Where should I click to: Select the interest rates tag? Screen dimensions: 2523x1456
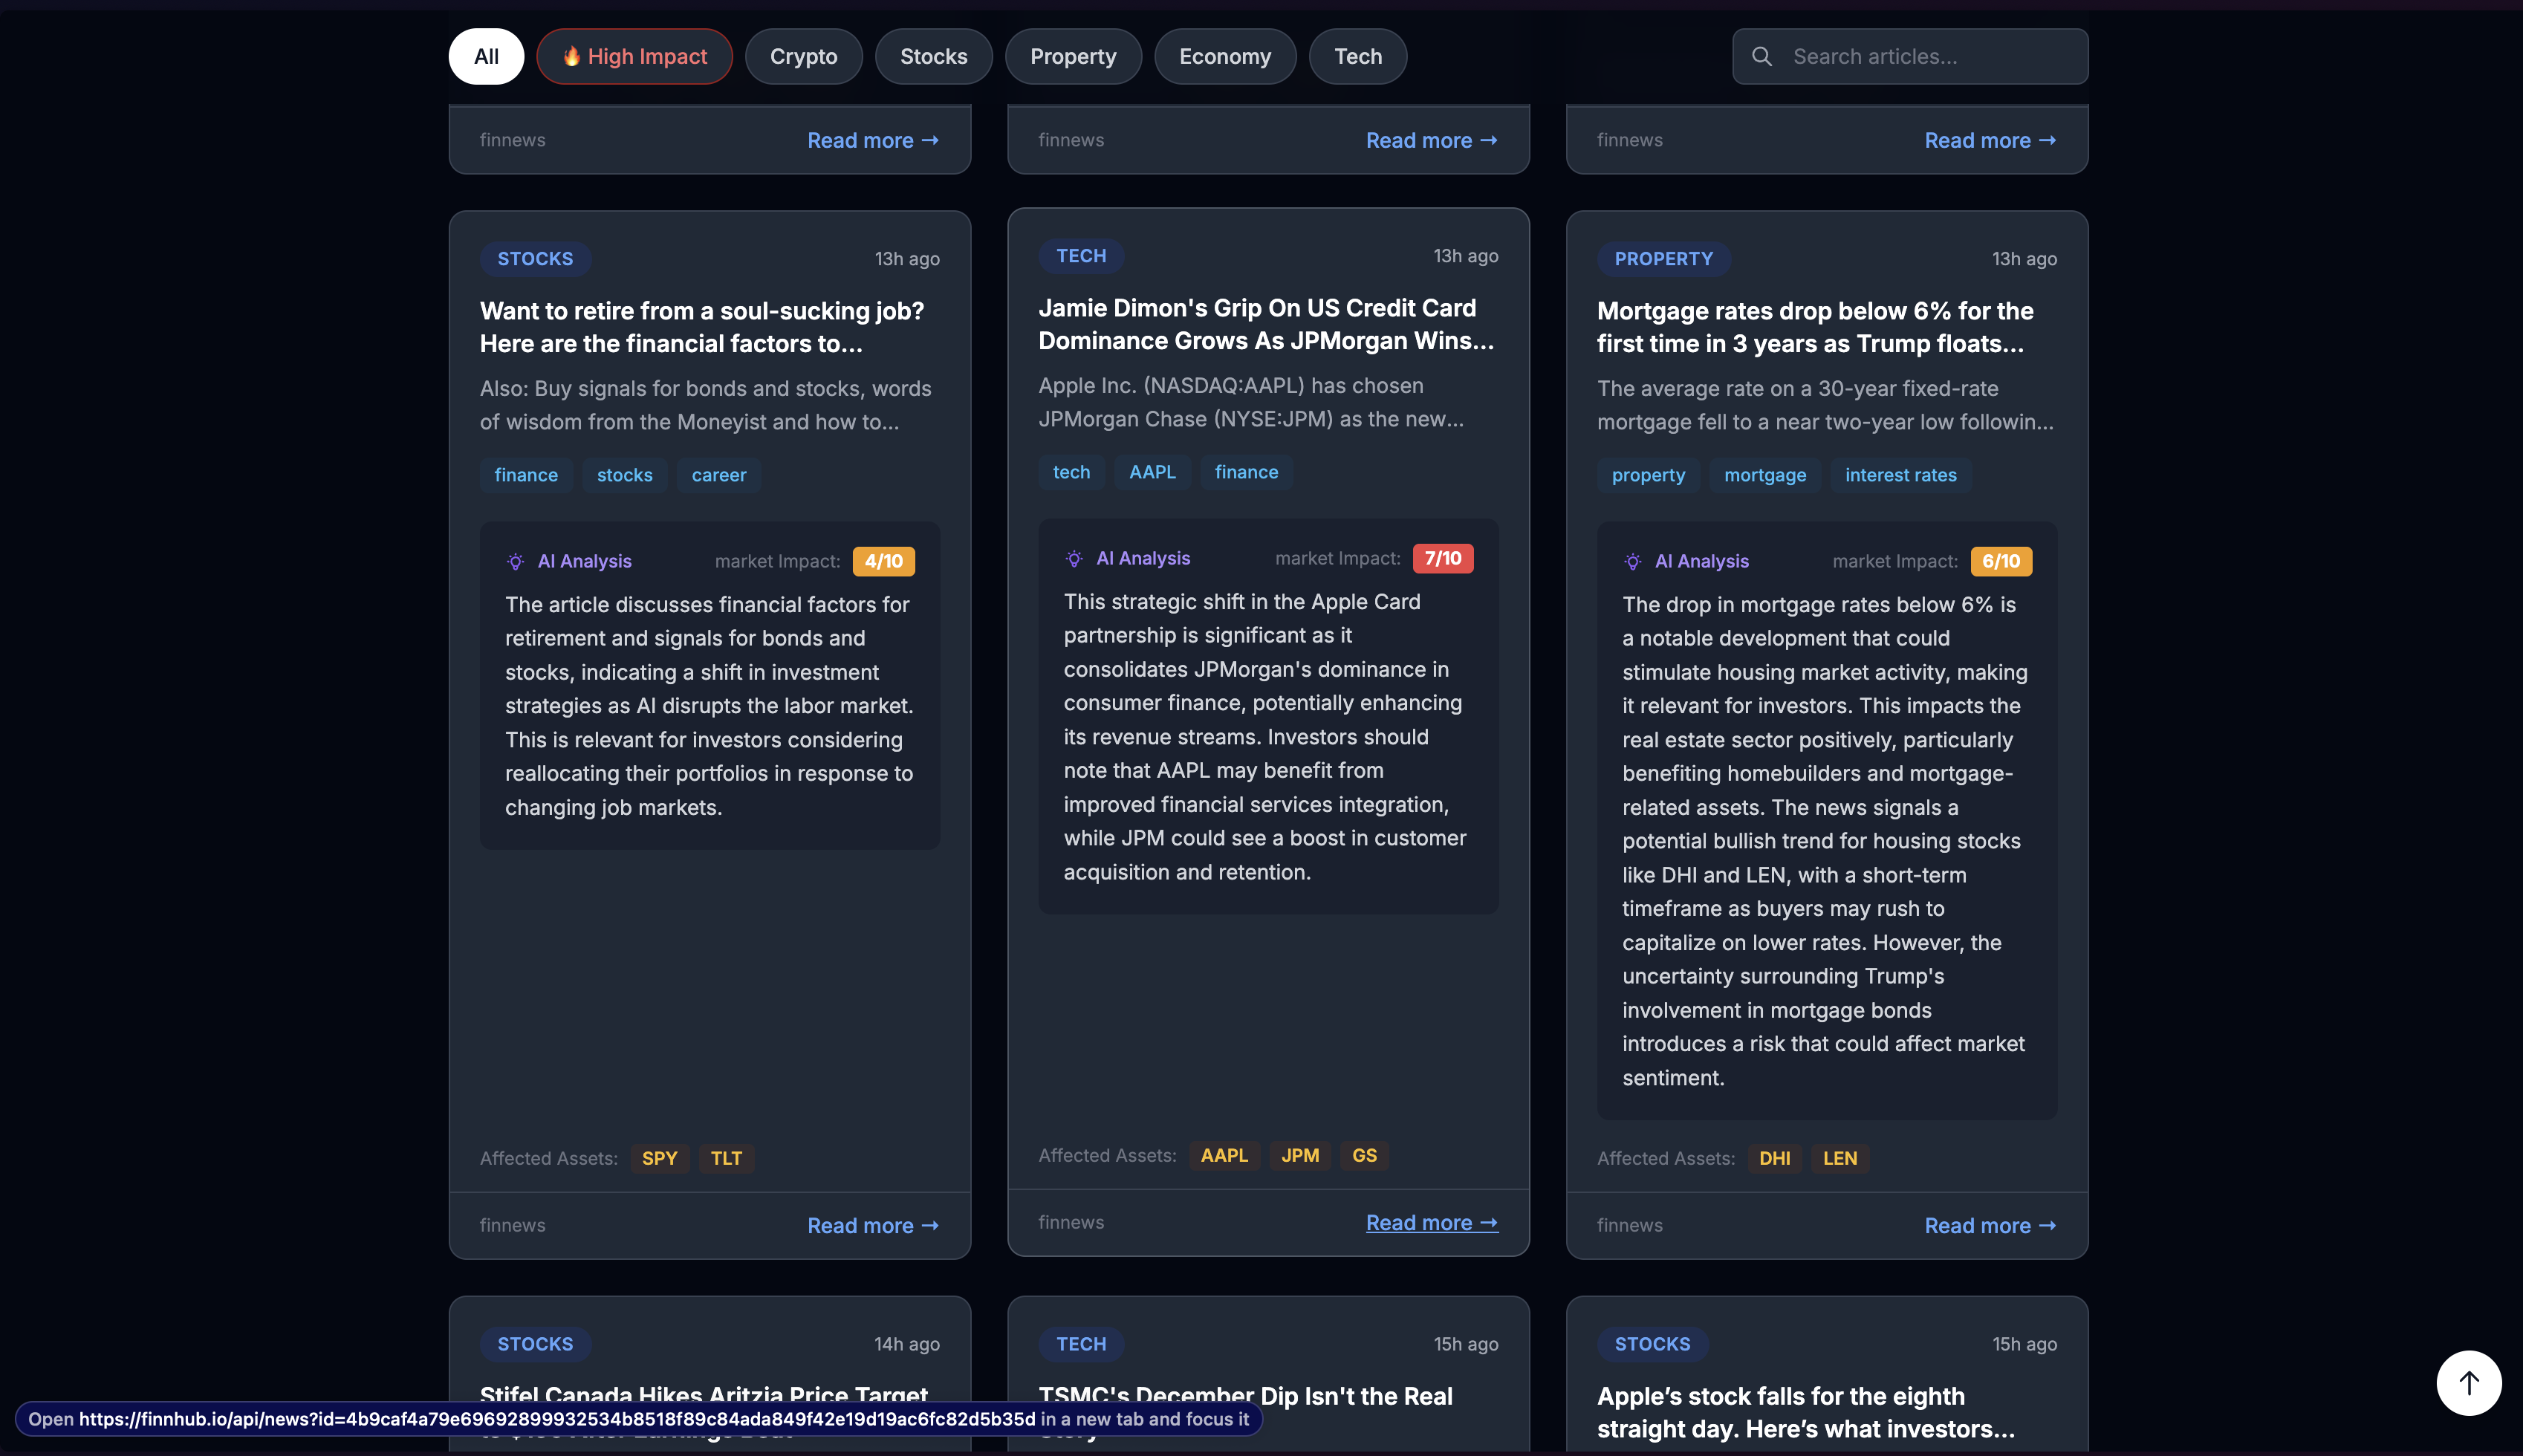point(1900,475)
